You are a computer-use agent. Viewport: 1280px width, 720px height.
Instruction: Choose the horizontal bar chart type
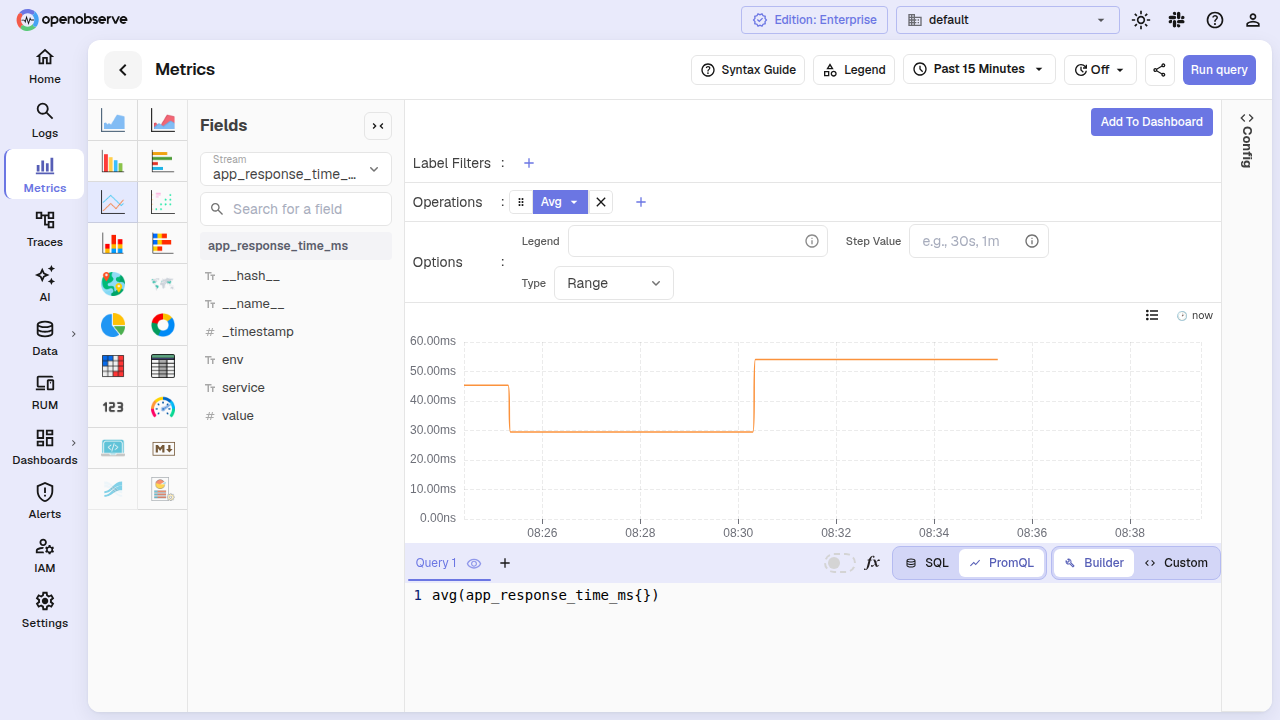pyautogui.click(x=163, y=161)
